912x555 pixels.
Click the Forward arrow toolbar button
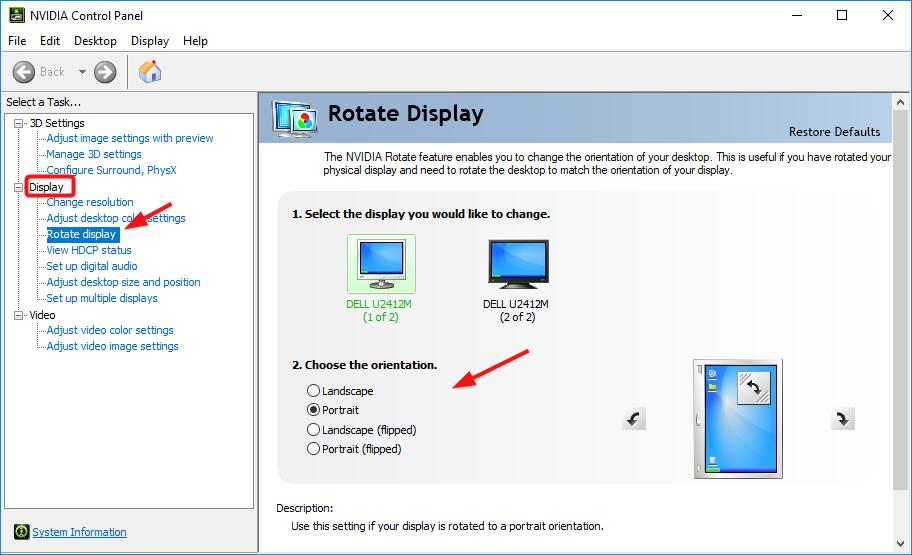(x=105, y=72)
